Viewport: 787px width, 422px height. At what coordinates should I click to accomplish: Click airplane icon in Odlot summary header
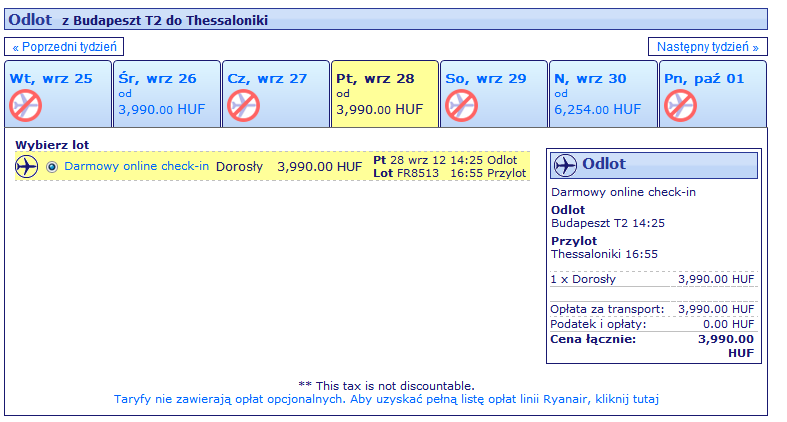[565, 165]
